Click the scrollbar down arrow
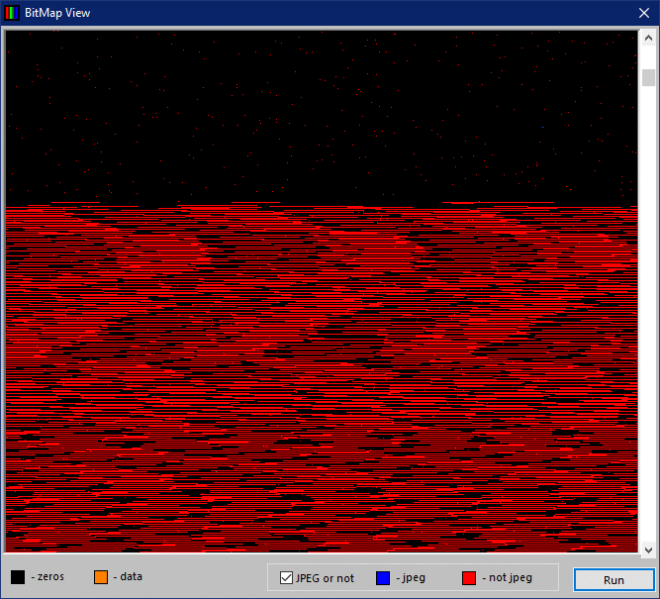This screenshot has width=660, height=599. (x=648, y=549)
